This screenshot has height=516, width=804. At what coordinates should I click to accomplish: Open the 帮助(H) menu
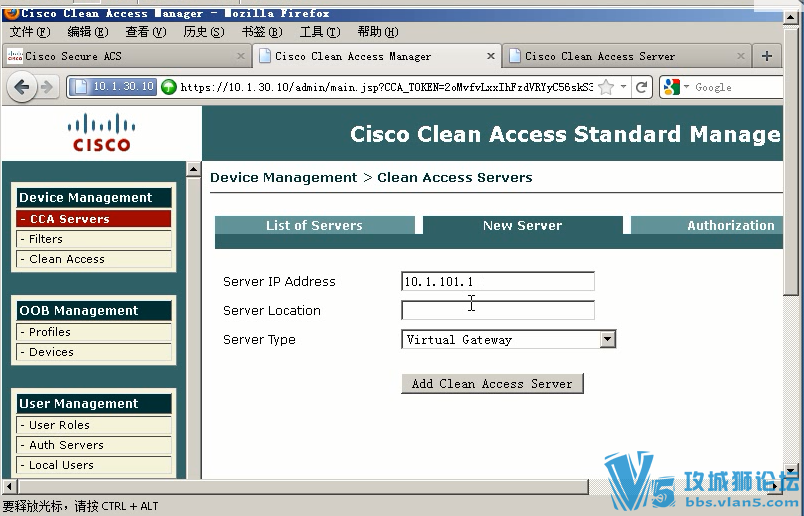point(378,32)
